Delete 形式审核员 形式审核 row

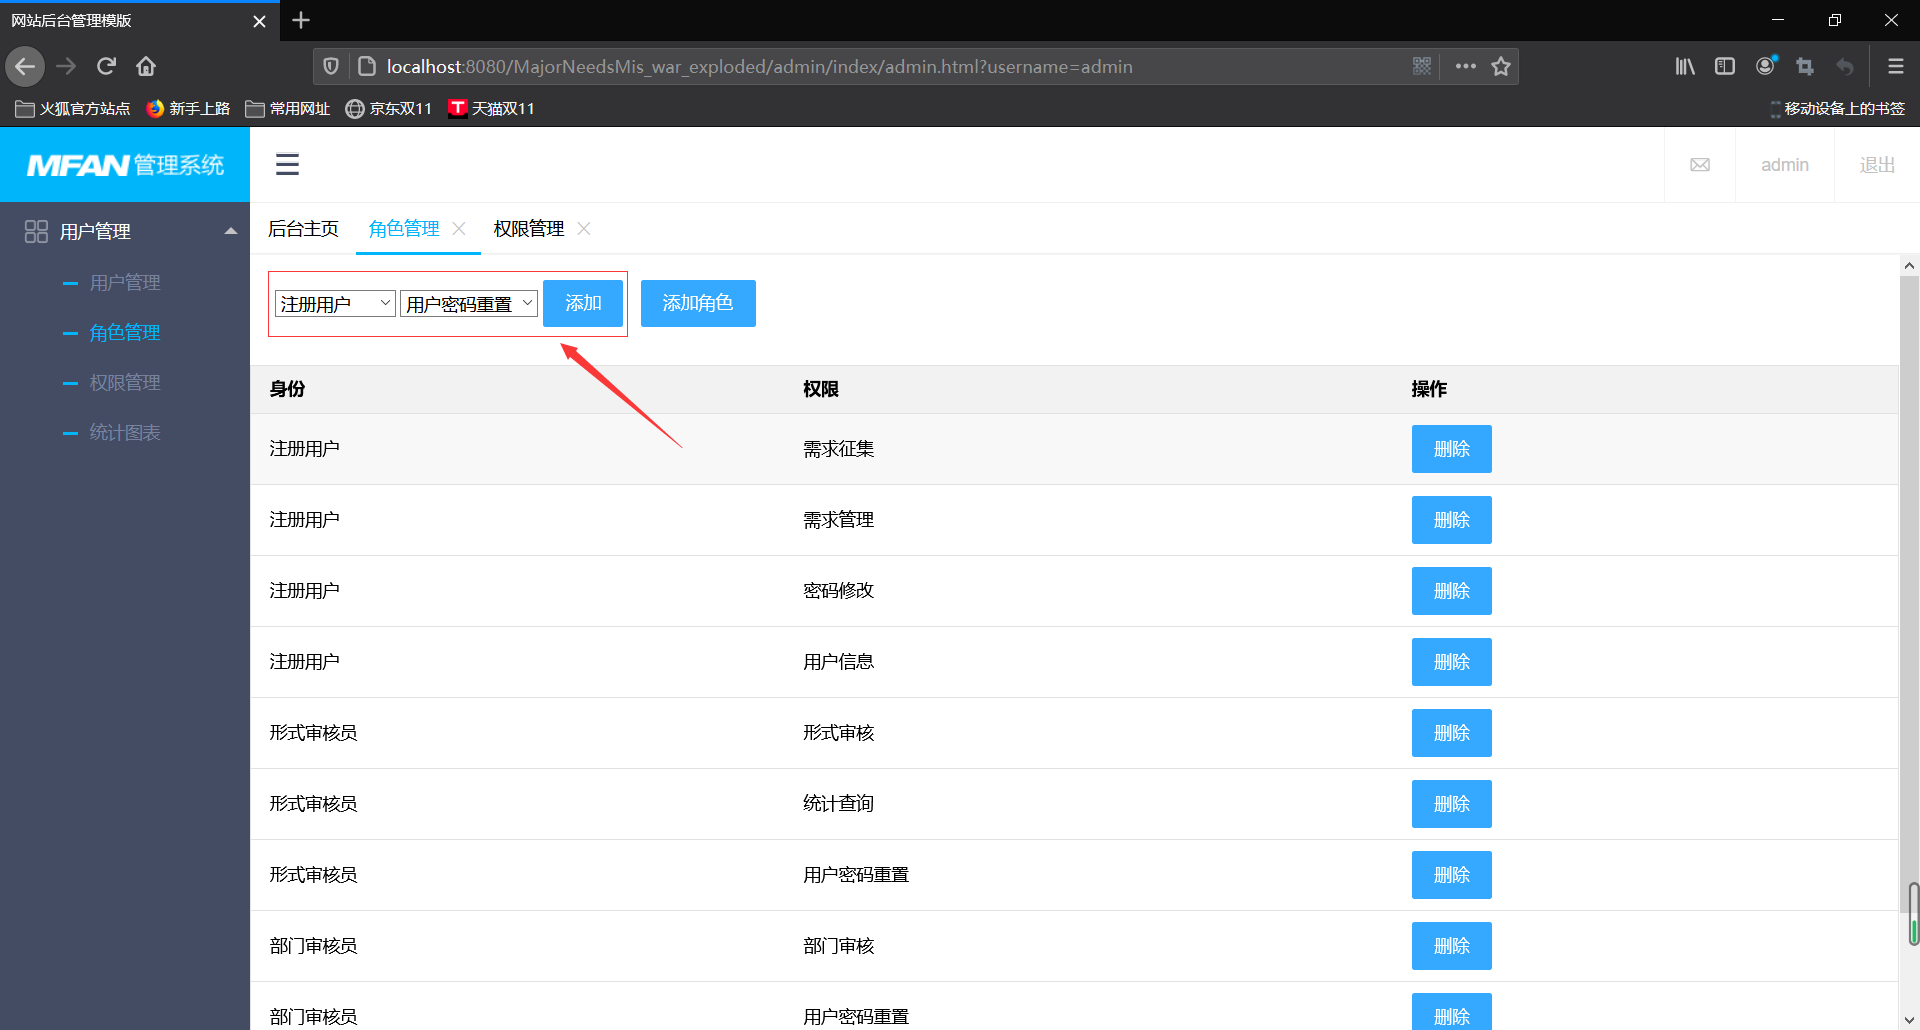(1452, 733)
